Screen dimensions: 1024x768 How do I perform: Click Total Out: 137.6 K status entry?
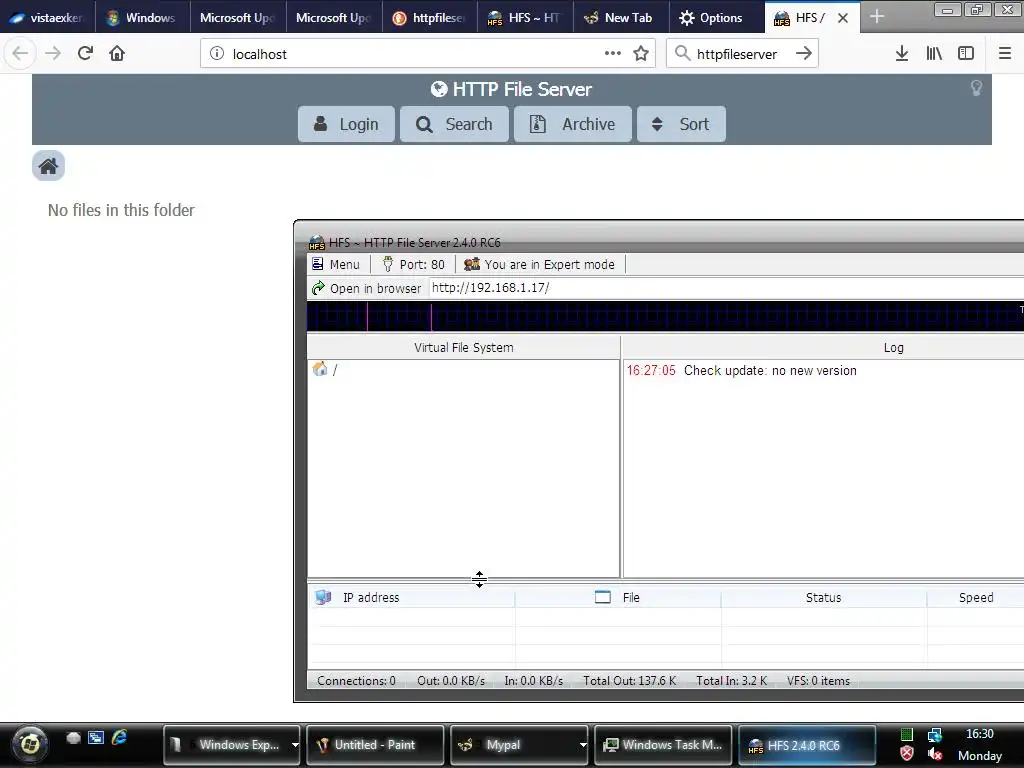pyautogui.click(x=630, y=680)
